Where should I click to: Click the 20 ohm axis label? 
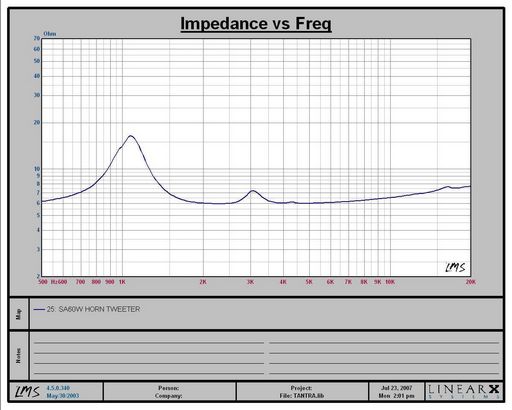(37, 123)
